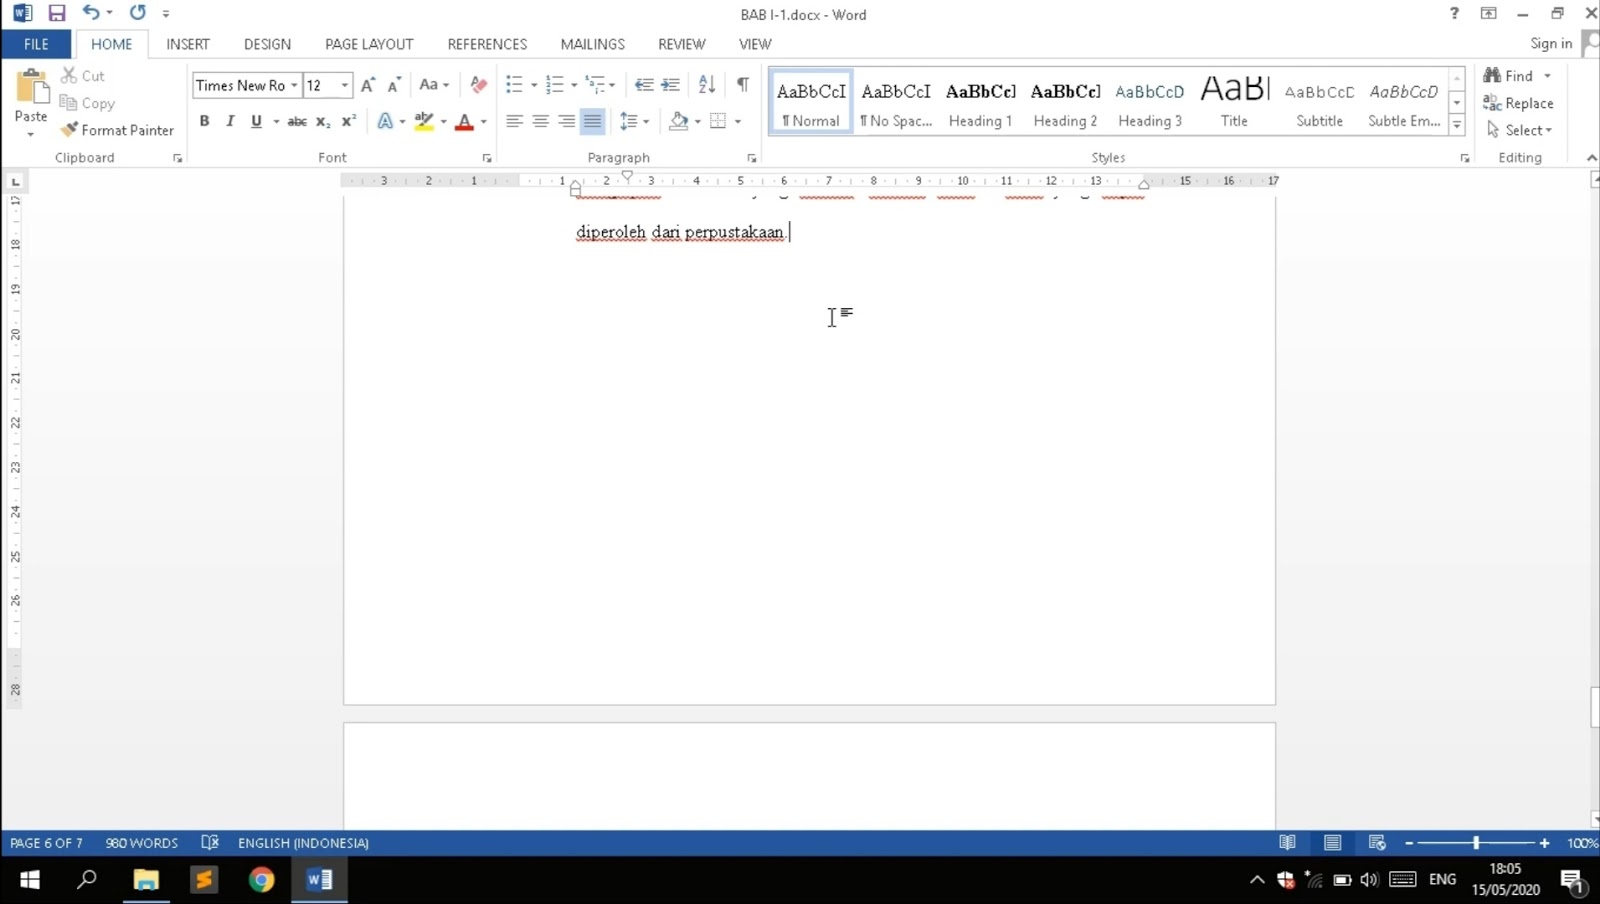Apply red font color

[464, 121]
